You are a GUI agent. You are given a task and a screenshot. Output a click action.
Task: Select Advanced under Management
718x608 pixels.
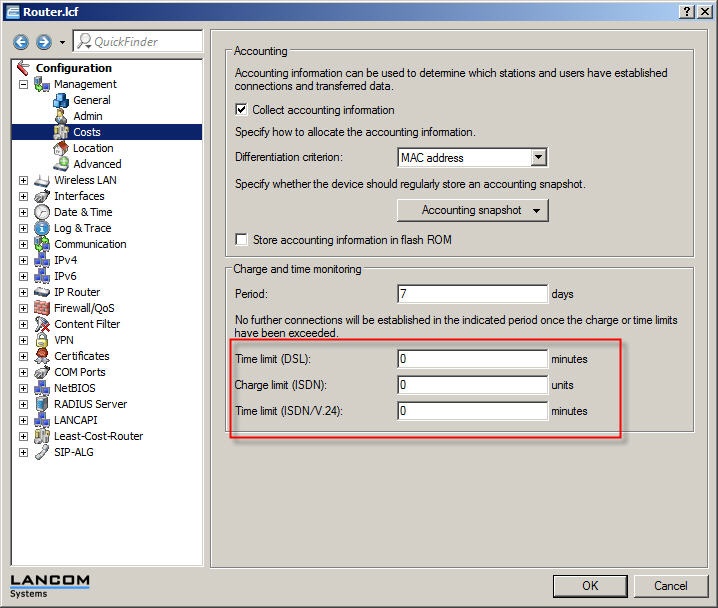[x=97, y=164]
